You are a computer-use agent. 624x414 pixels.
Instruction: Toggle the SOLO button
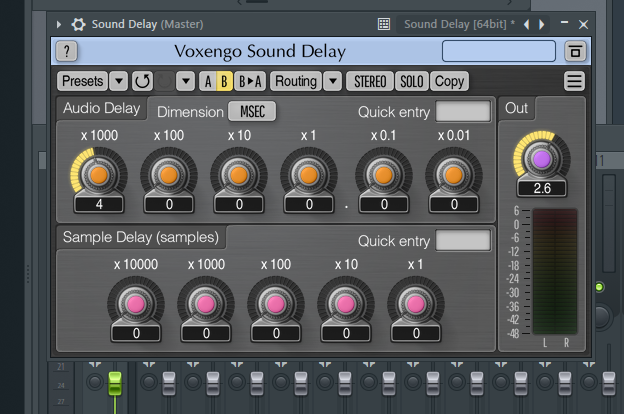point(411,81)
